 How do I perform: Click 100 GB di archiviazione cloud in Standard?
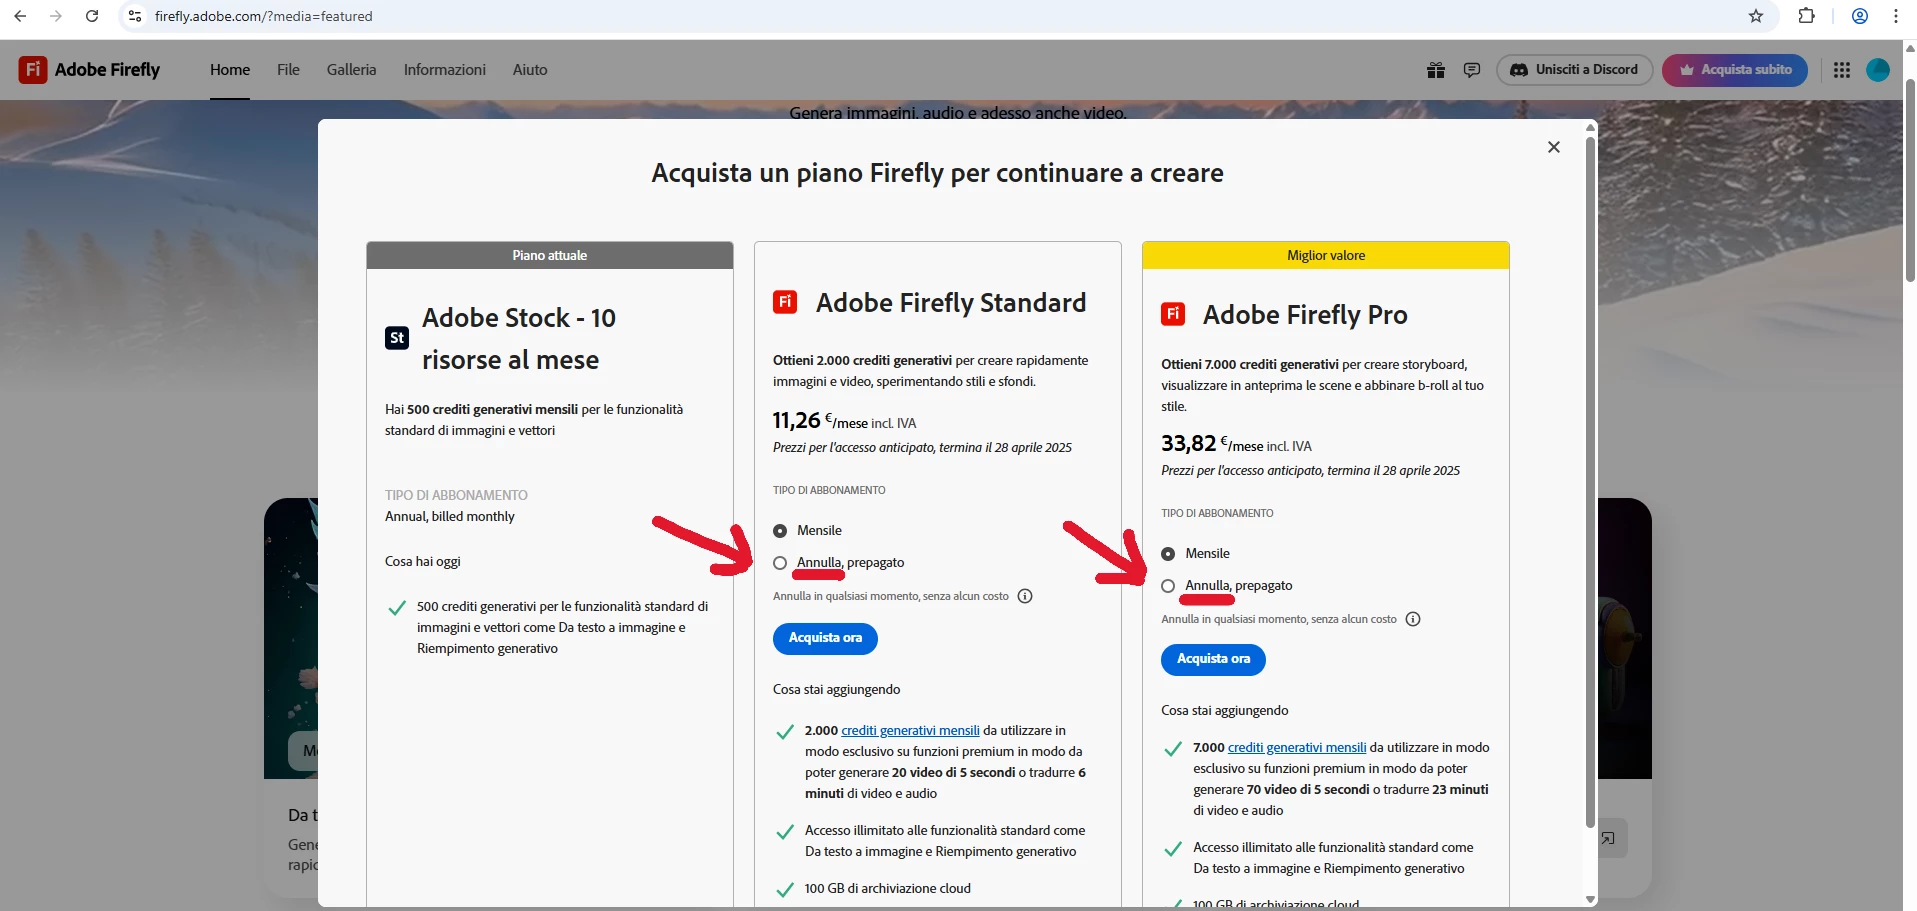tap(888, 889)
